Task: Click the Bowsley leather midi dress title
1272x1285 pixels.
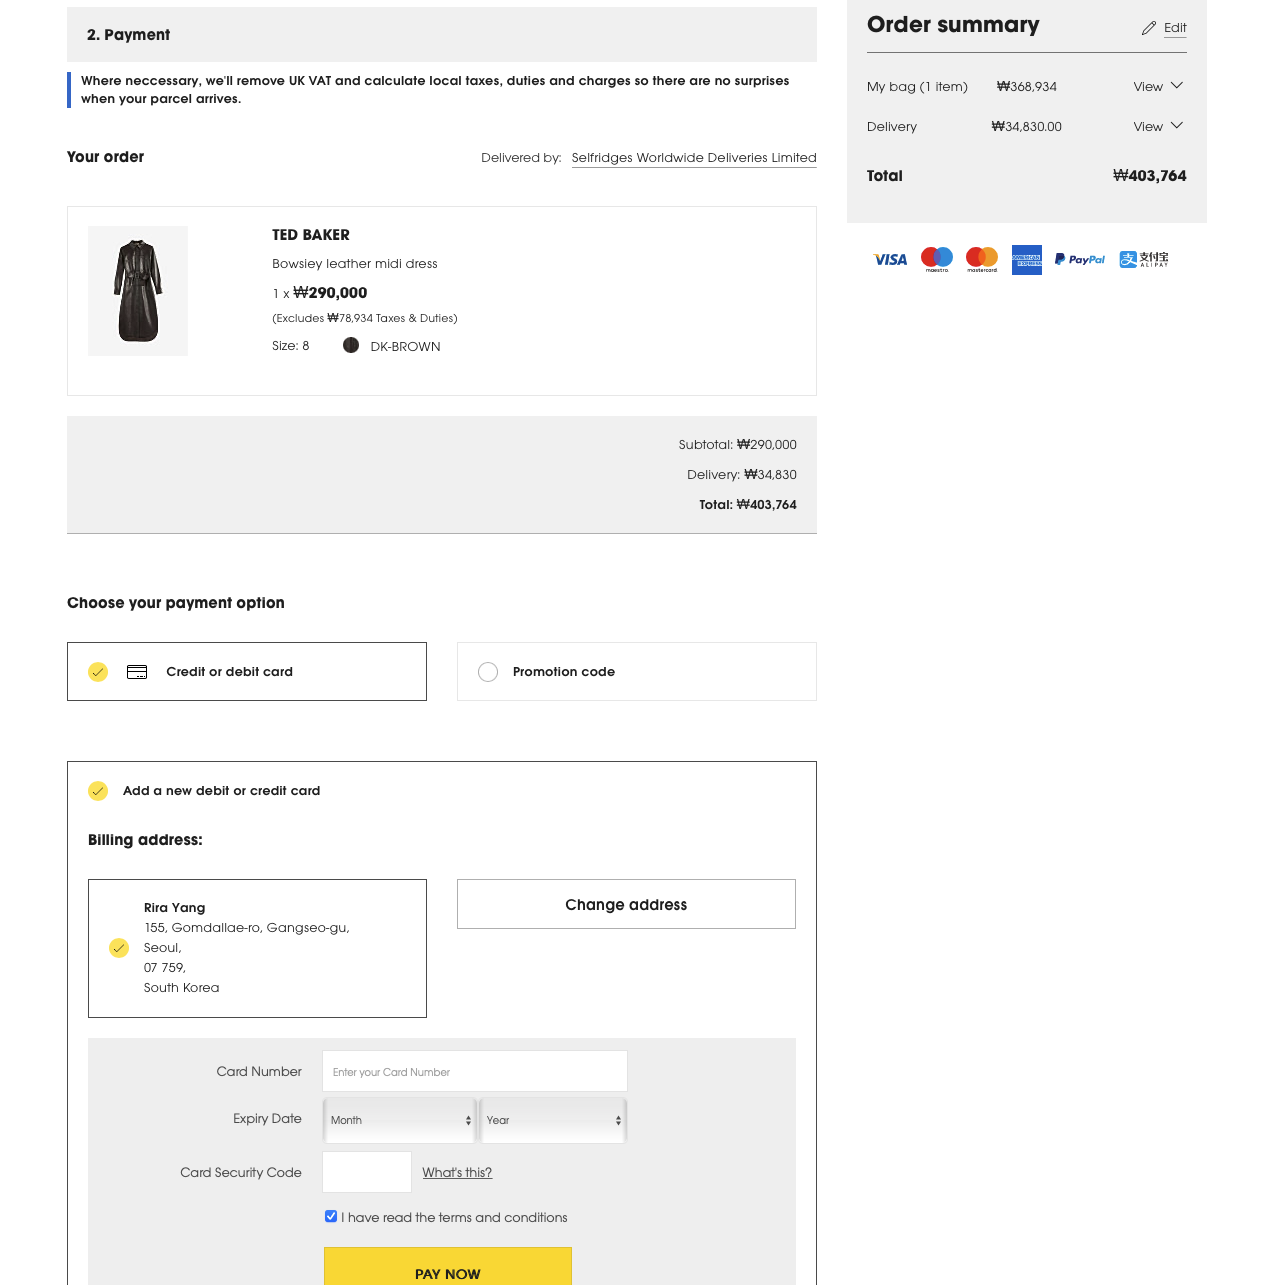Action: point(355,264)
